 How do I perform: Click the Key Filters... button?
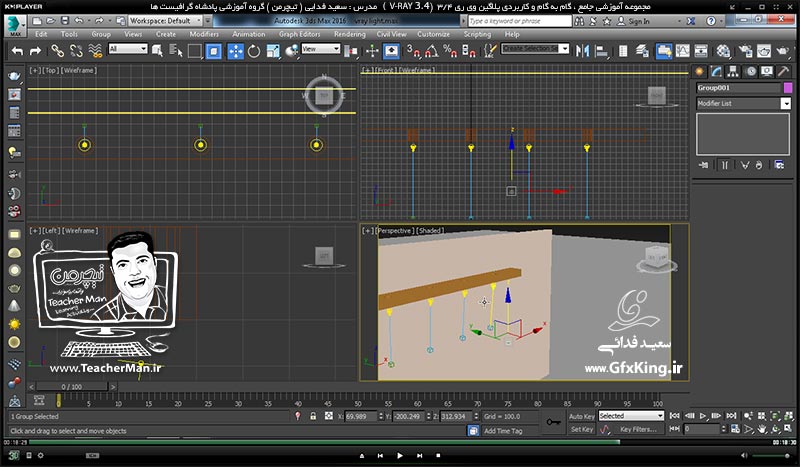pos(638,430)
